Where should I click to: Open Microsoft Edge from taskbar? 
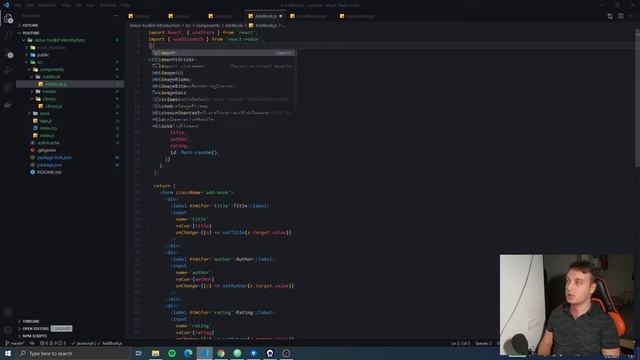point(188,353)
